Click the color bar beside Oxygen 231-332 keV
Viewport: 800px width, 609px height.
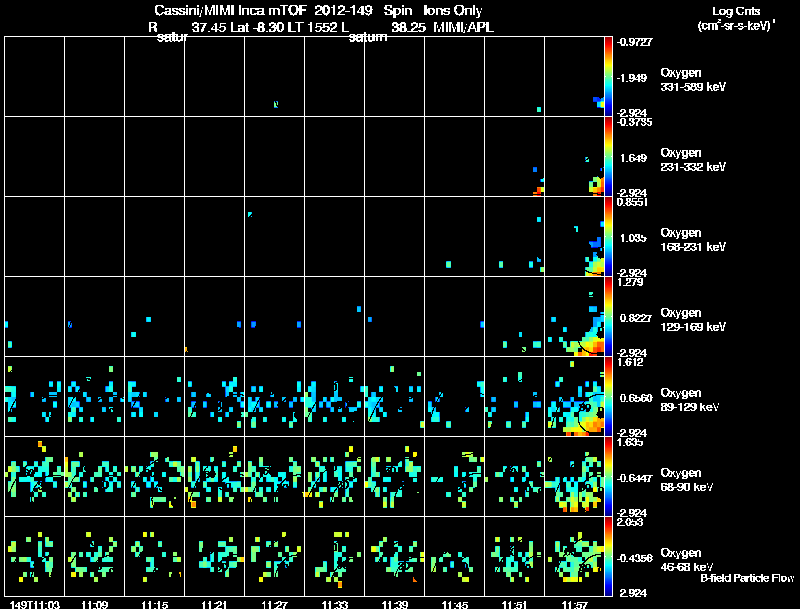coord(608,157)
